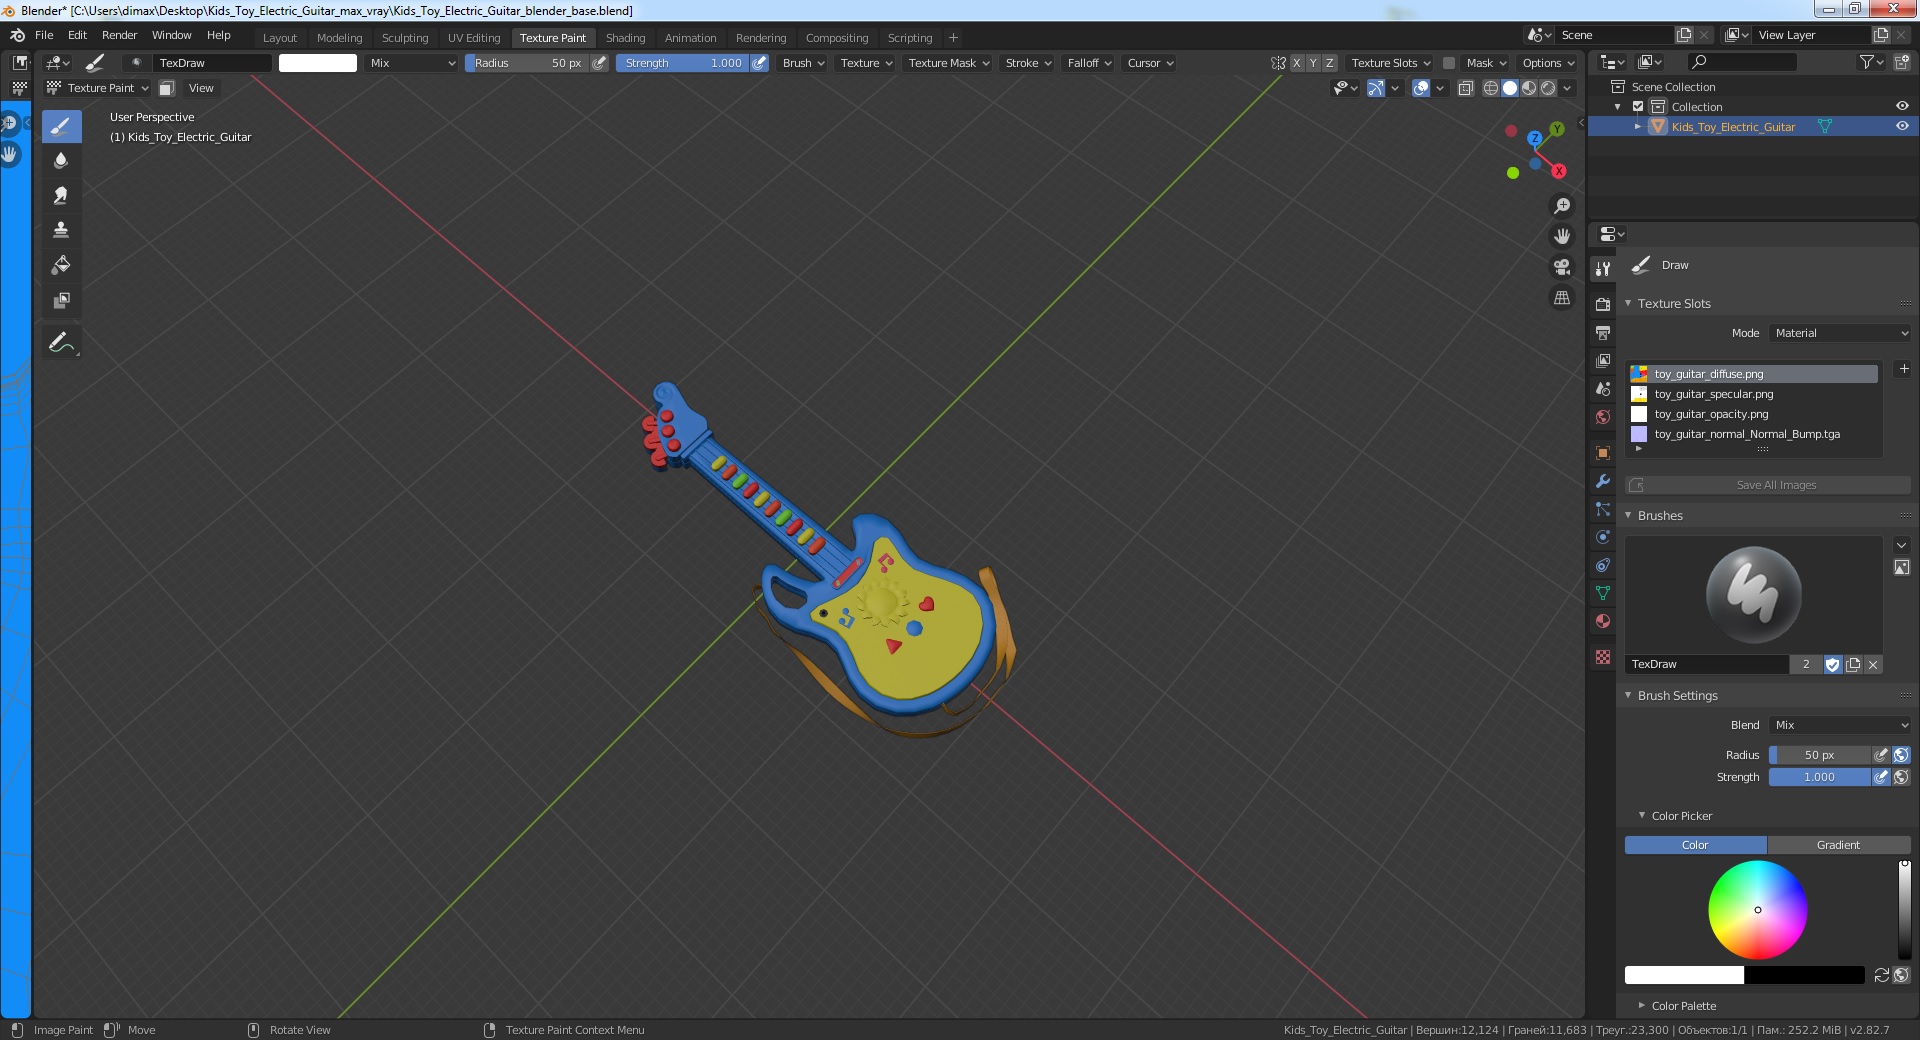This screenshot has height=1040, width=1920.
Task: Open the Modifiers wrench tab
Action: tap(1603, 481)
